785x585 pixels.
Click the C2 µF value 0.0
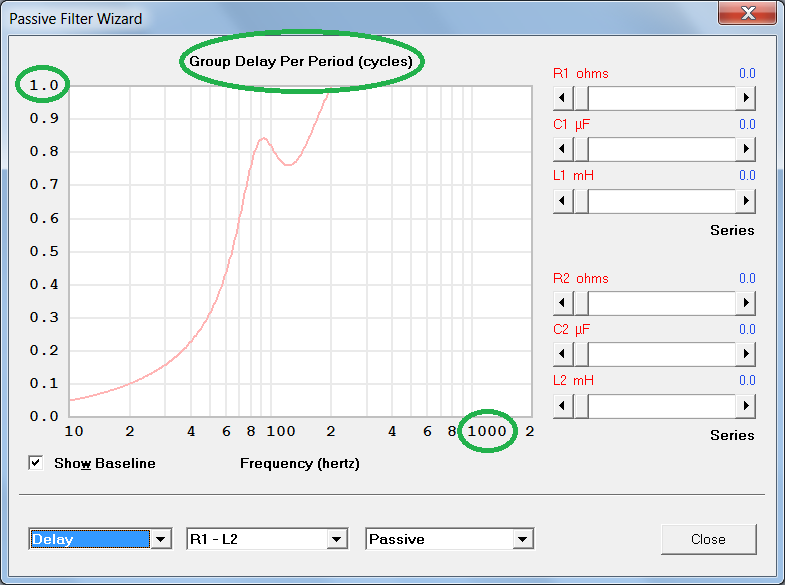tap(747, 329)
